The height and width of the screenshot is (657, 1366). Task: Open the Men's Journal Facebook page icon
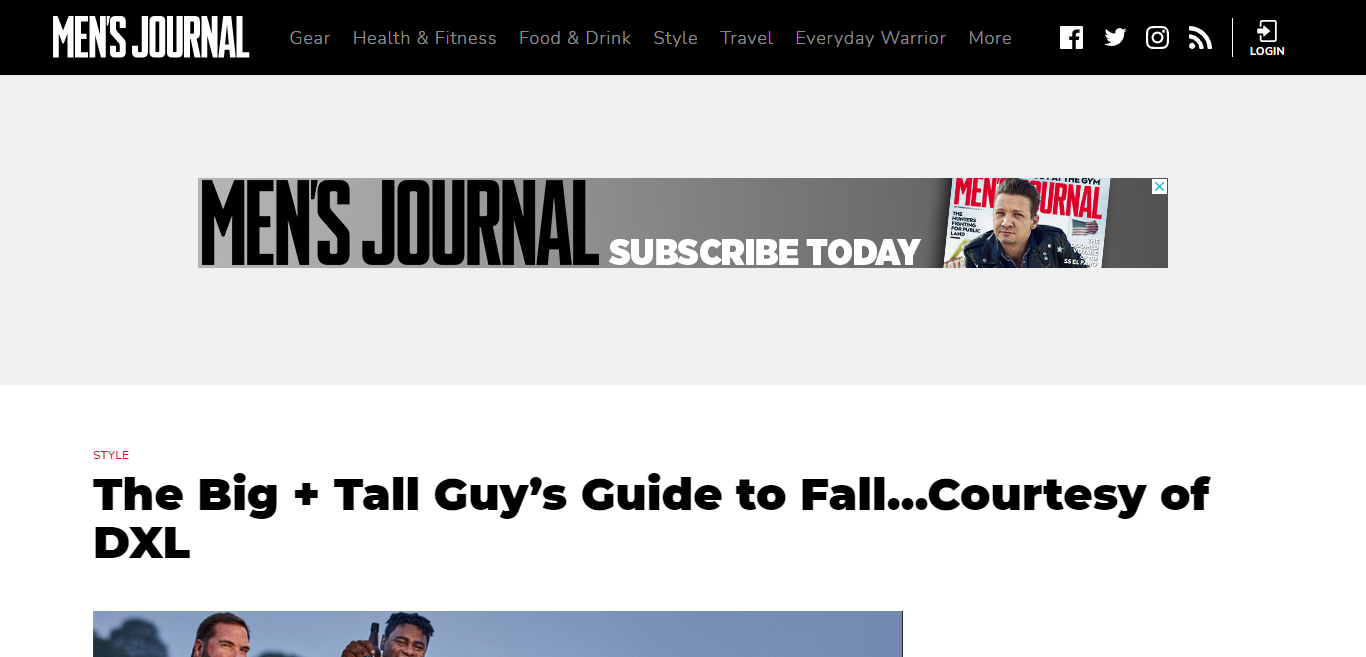(x=1071, y=38)
